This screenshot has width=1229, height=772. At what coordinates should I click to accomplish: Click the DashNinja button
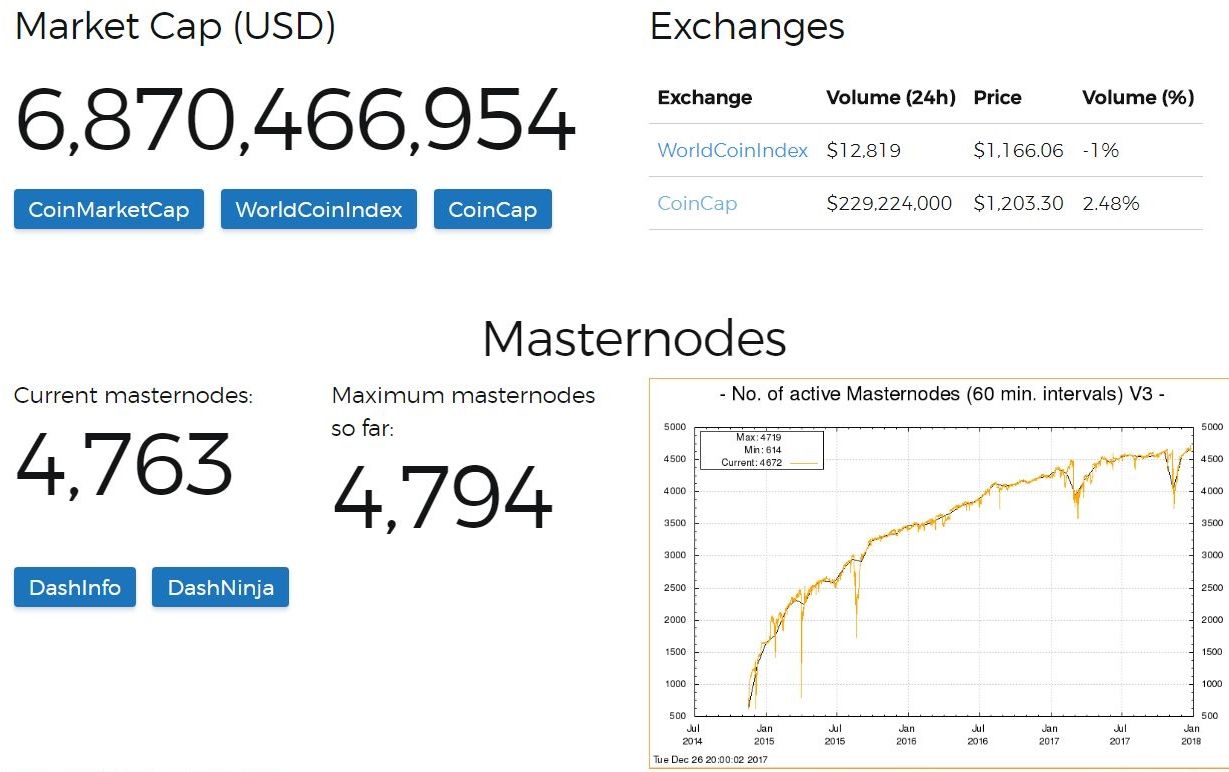point(220,587)
